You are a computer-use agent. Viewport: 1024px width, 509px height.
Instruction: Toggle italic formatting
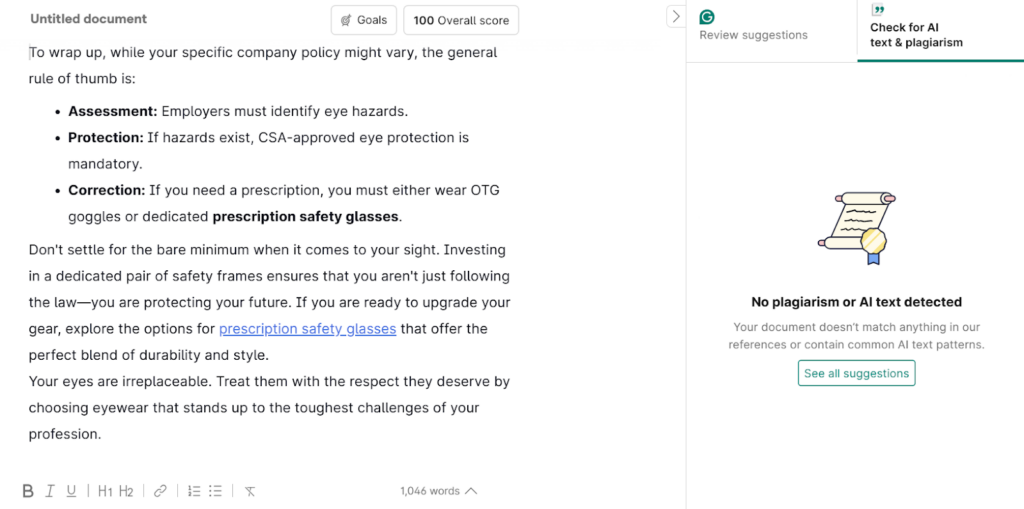[x=50, y=491]
